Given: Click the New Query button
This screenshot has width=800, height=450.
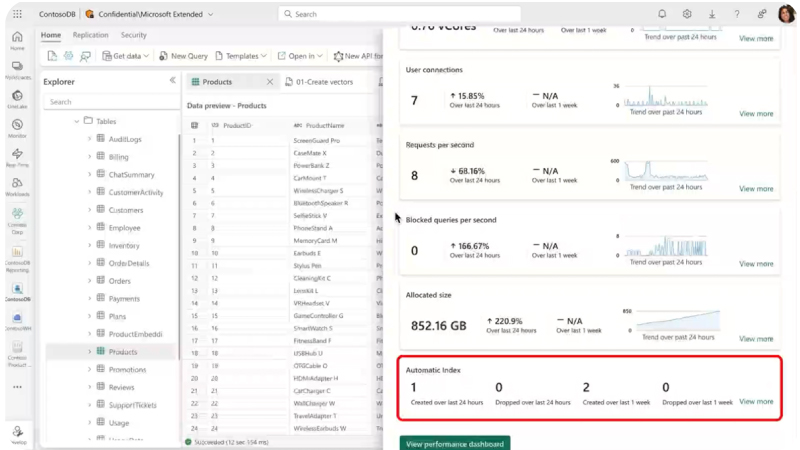Looking at the screenshot, I should [183, 56].
